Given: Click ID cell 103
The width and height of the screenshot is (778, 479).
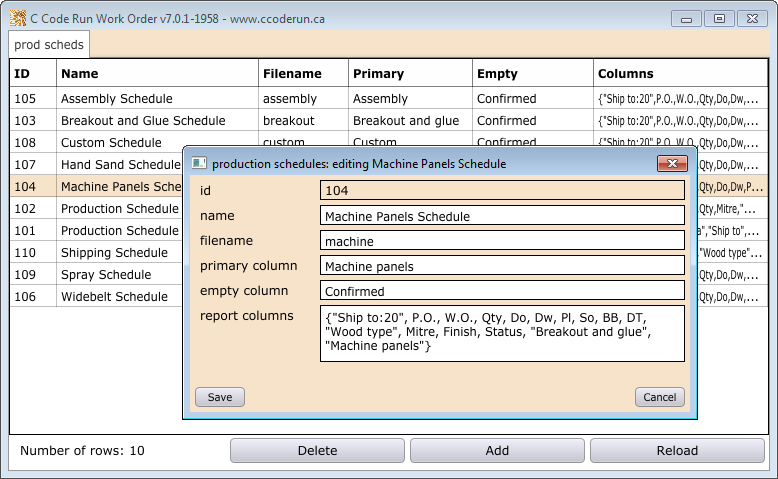Looking at the screenshot, I should tap(33, 121).
